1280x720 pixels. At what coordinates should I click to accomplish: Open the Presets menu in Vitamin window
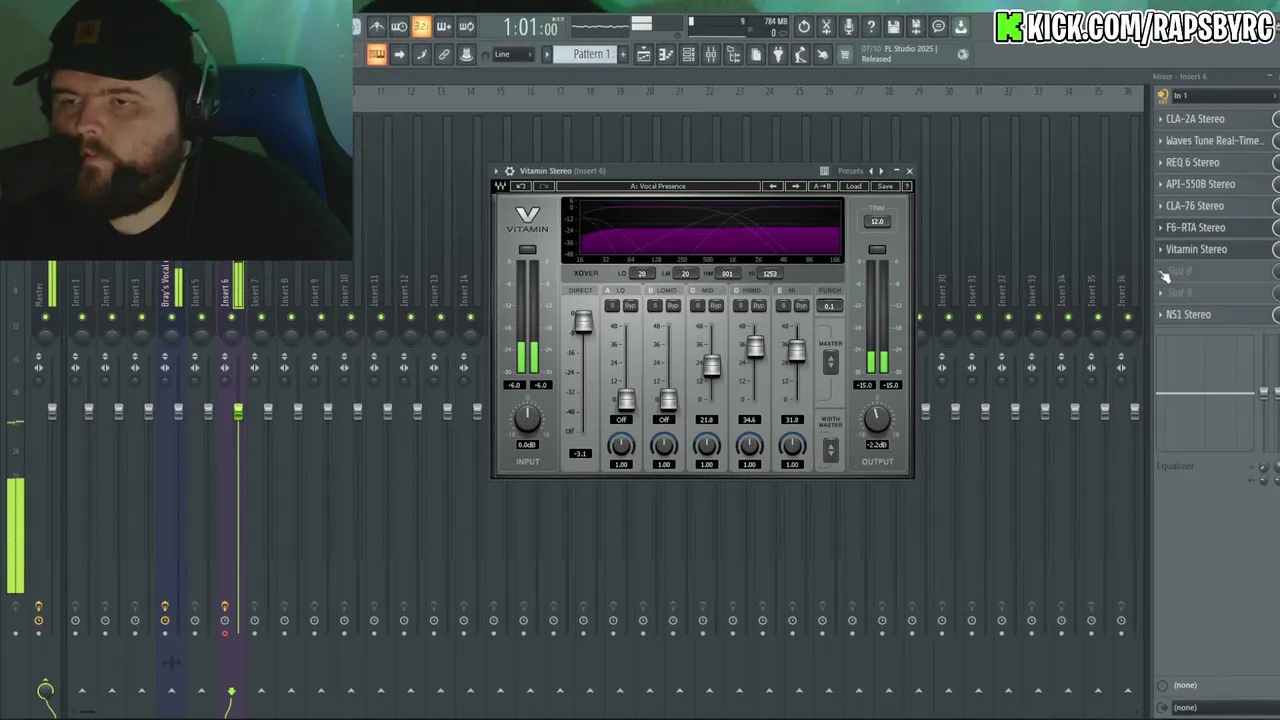point(850,171)
